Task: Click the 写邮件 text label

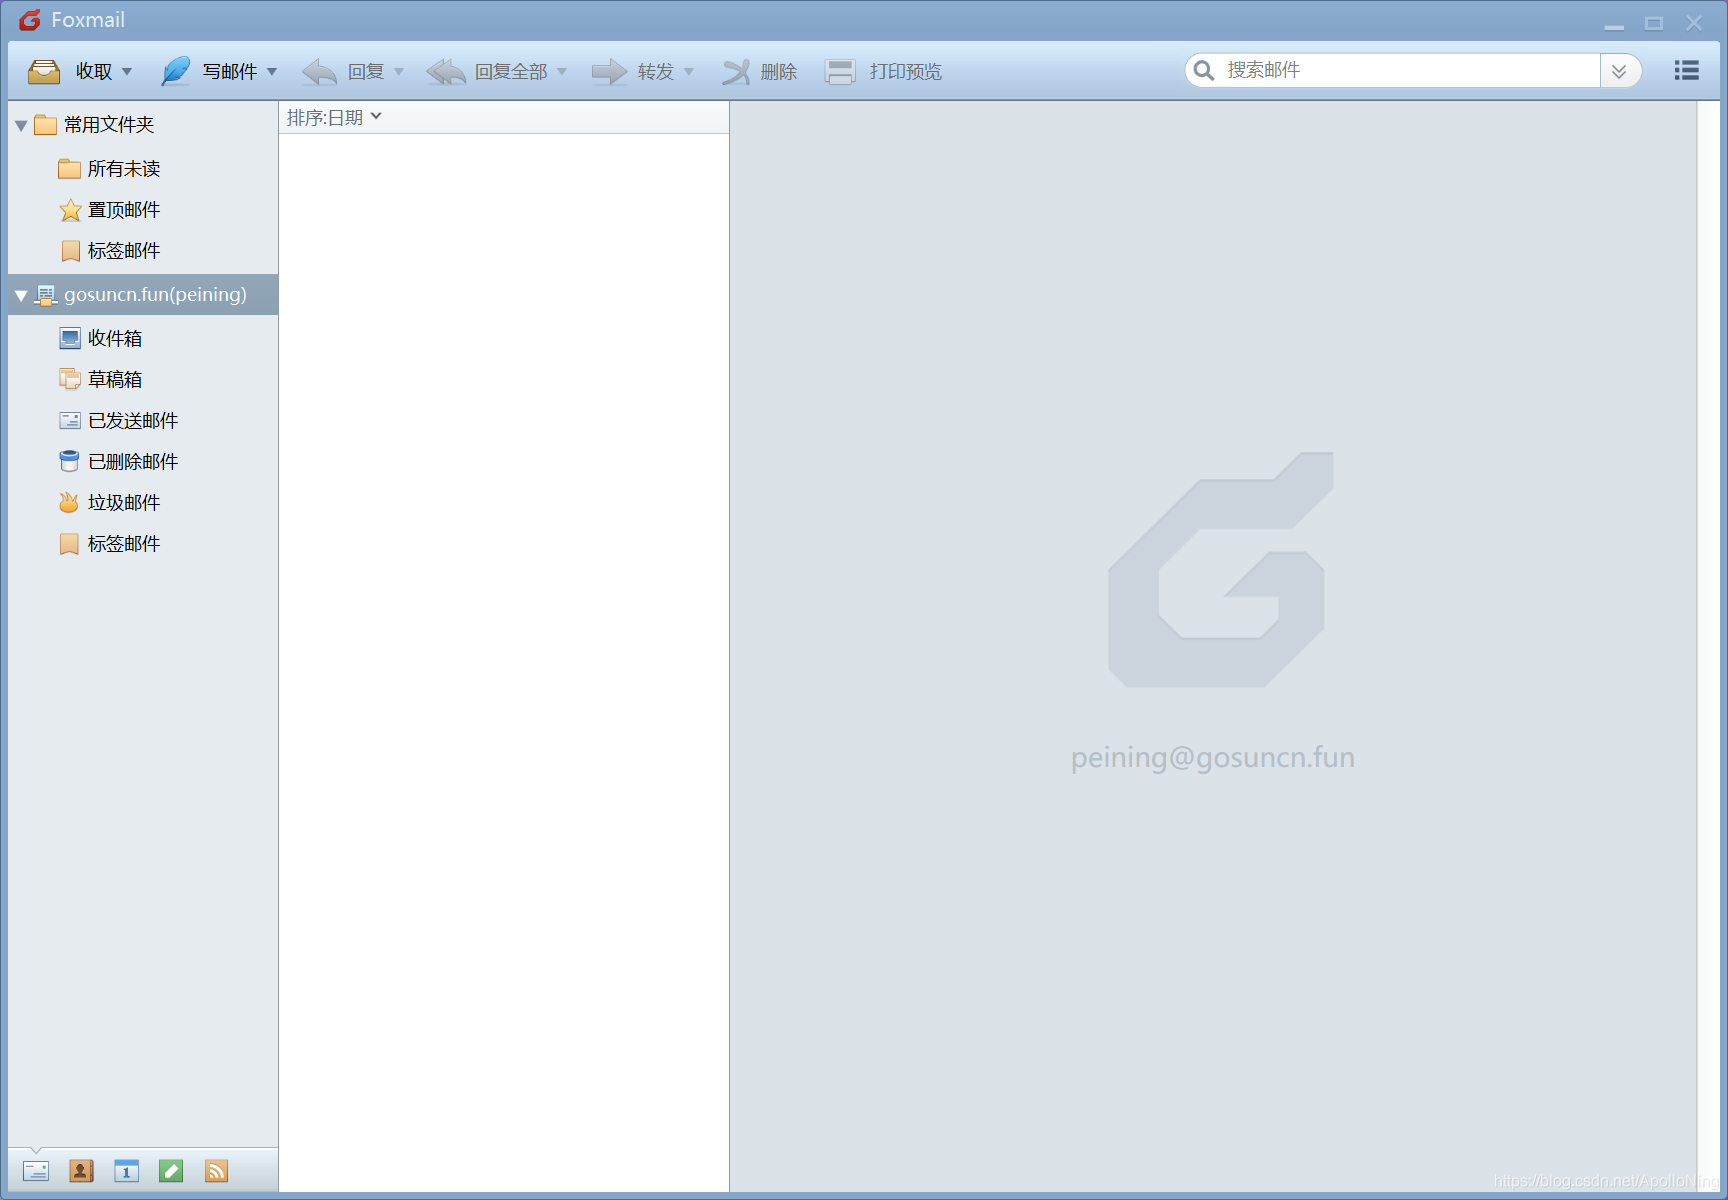Action: point(230,71)
